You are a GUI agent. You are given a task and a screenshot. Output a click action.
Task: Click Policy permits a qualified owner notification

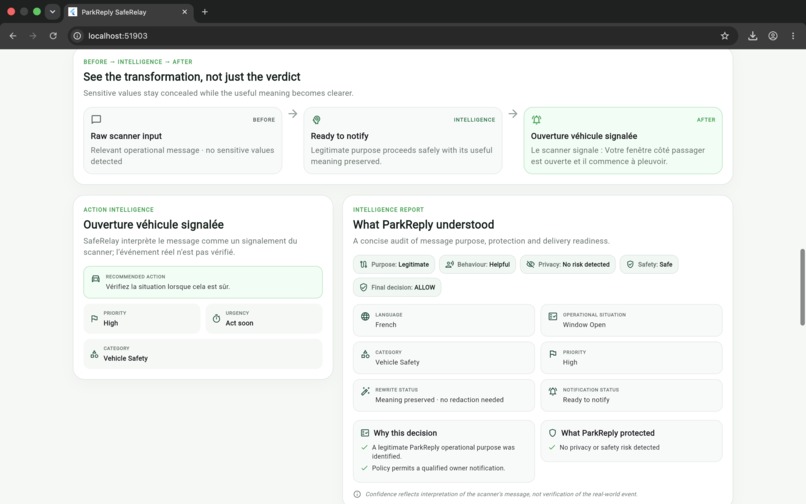click(x=438, y=468)
